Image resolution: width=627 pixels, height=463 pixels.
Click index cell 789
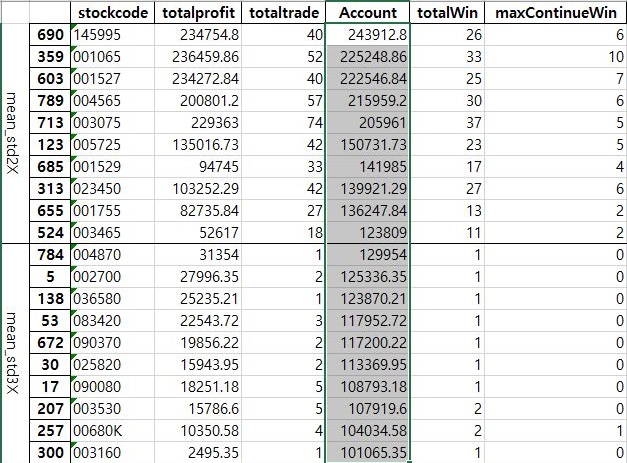click(50, 101)
